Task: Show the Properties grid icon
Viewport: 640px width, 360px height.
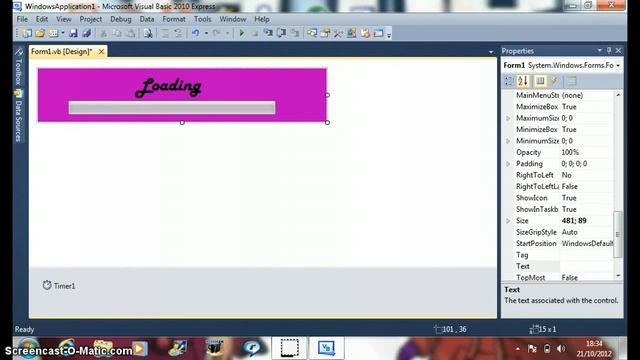Action: click(540, 81)
